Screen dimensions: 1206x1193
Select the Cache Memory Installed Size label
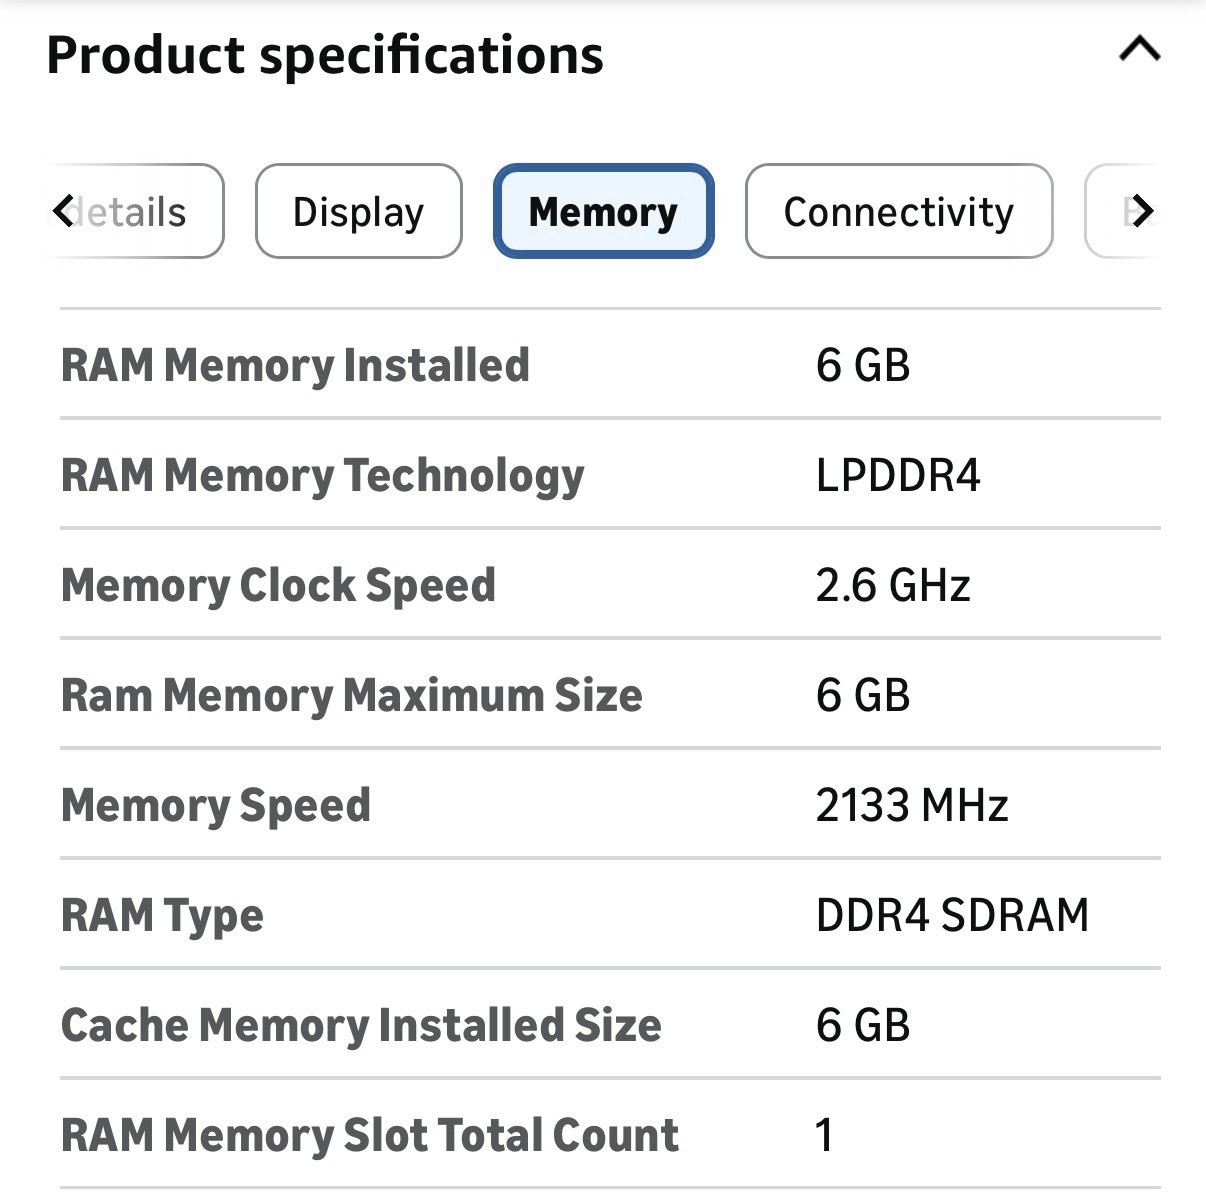click(x=361, y=1026)
